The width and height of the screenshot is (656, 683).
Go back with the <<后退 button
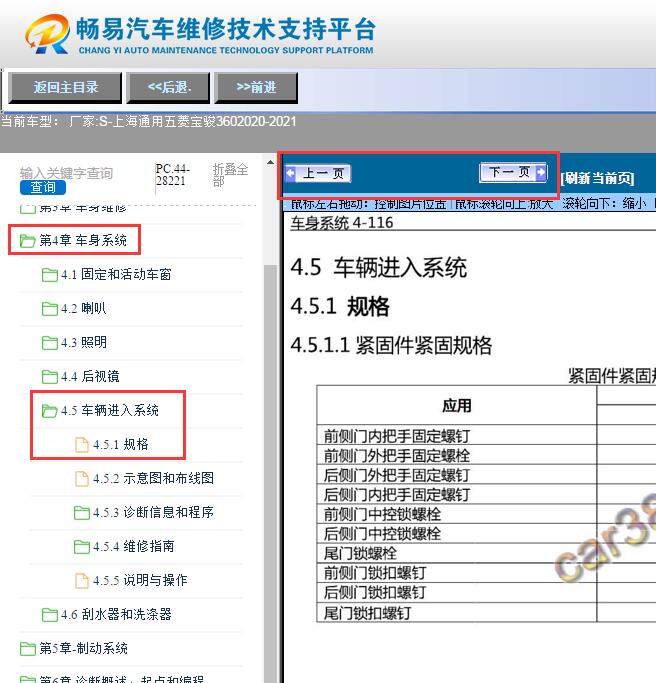[168, 88]
